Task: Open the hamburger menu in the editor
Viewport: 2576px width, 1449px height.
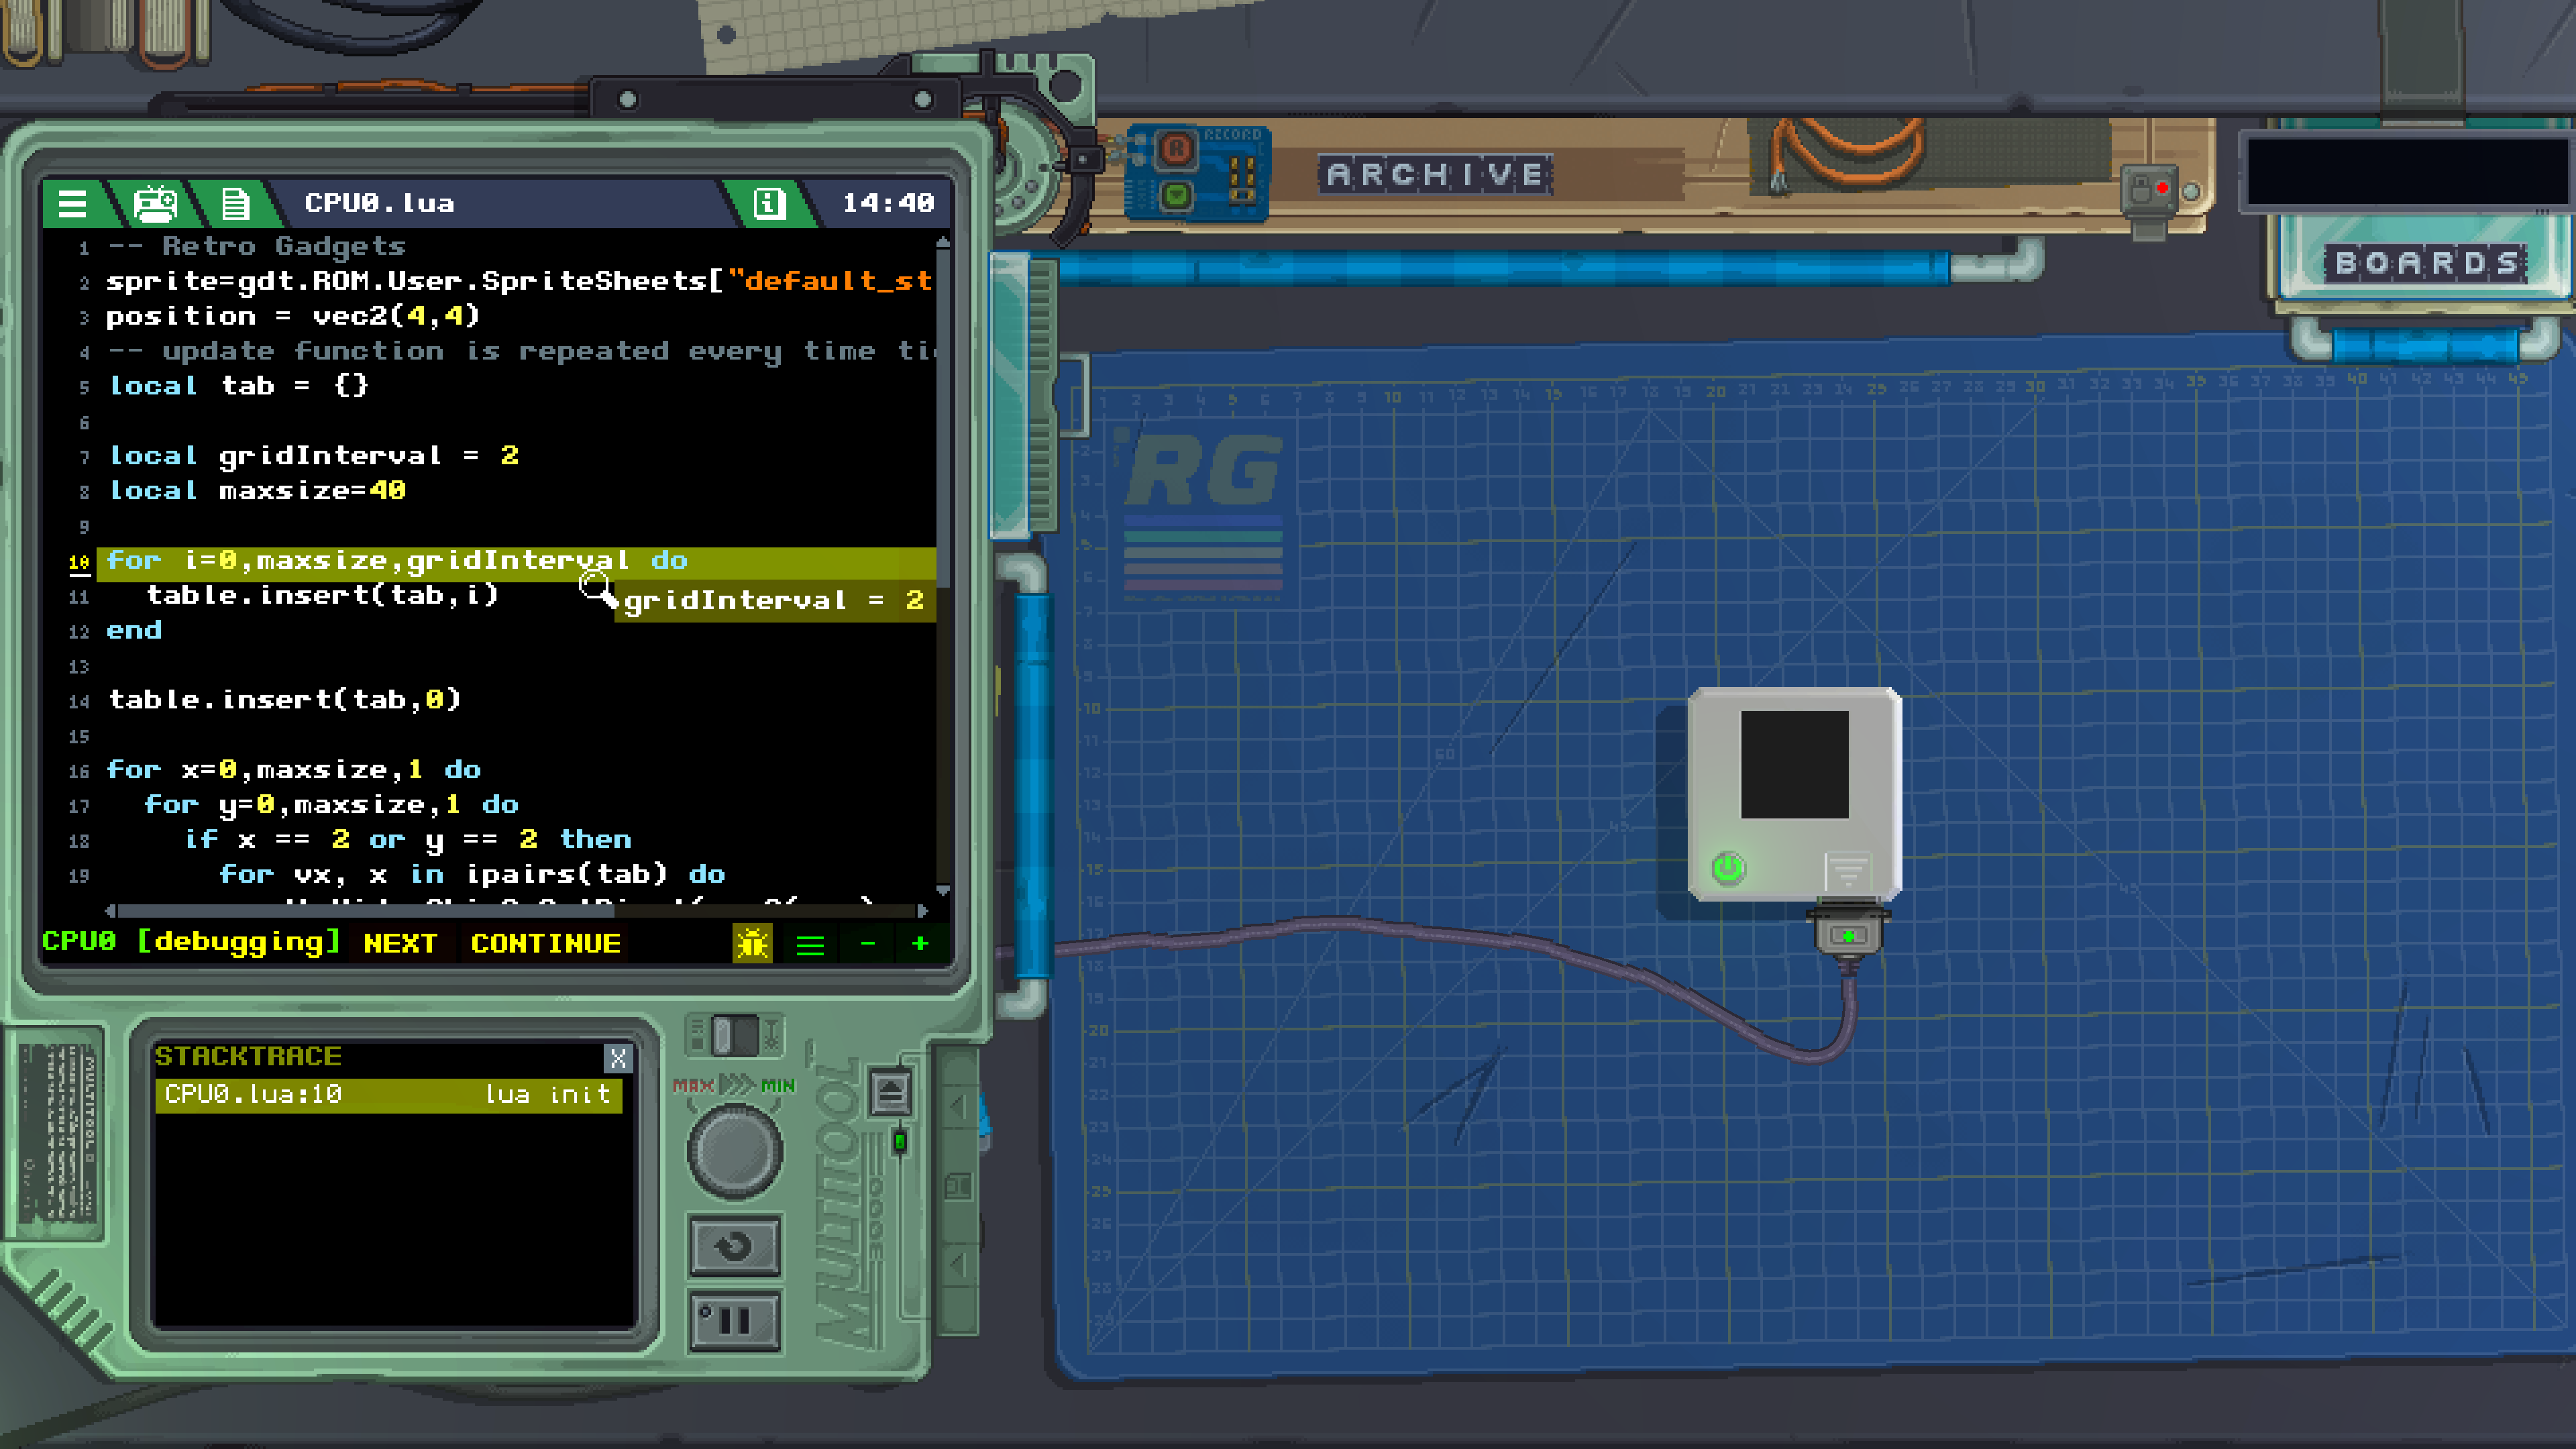Action: point(72,203)
